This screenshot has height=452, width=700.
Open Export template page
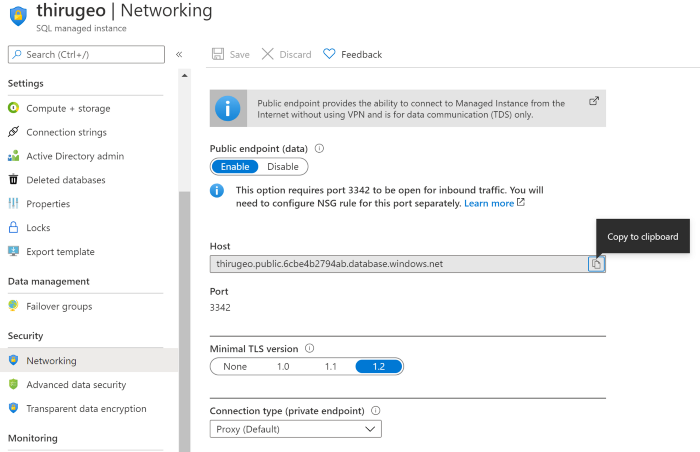[x=60, y=251]
